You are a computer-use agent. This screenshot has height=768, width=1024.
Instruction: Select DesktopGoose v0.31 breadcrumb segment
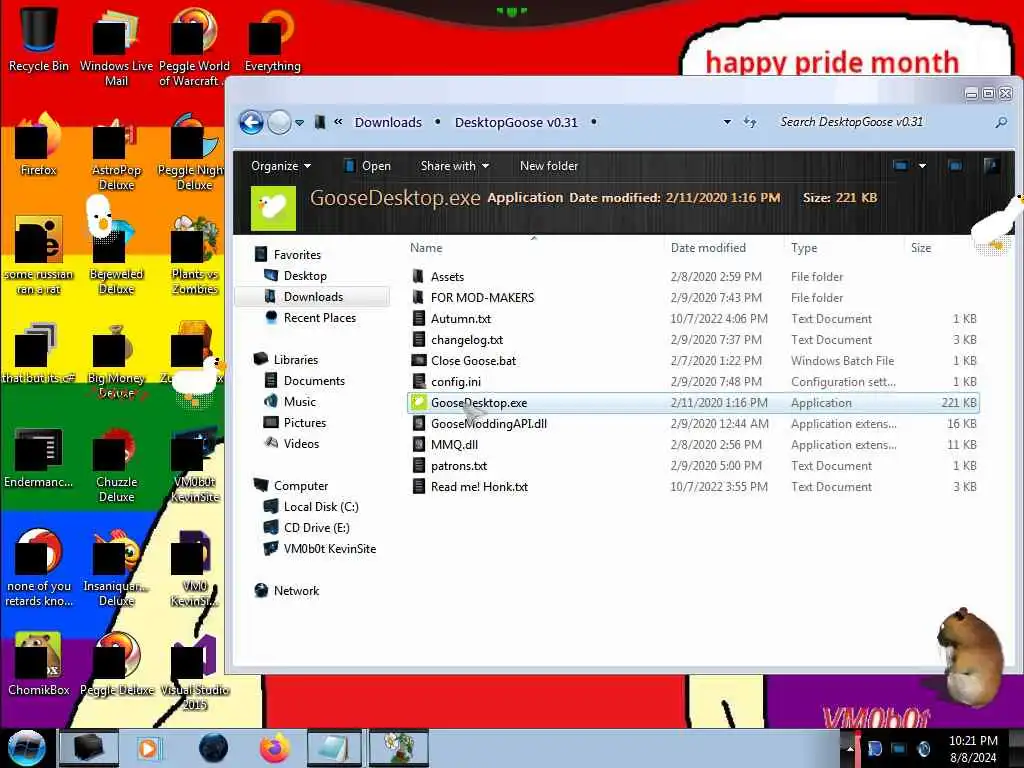pyautogui.click(x=516, y=122)
